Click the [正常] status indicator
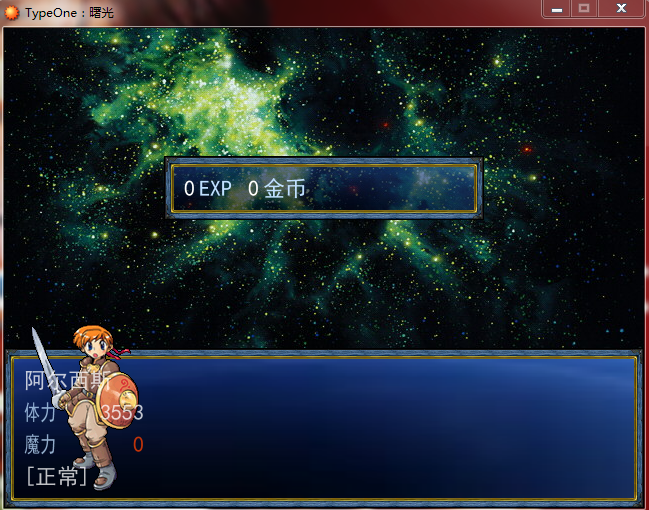This screenshot has height=510, width=649. (57, 476)
